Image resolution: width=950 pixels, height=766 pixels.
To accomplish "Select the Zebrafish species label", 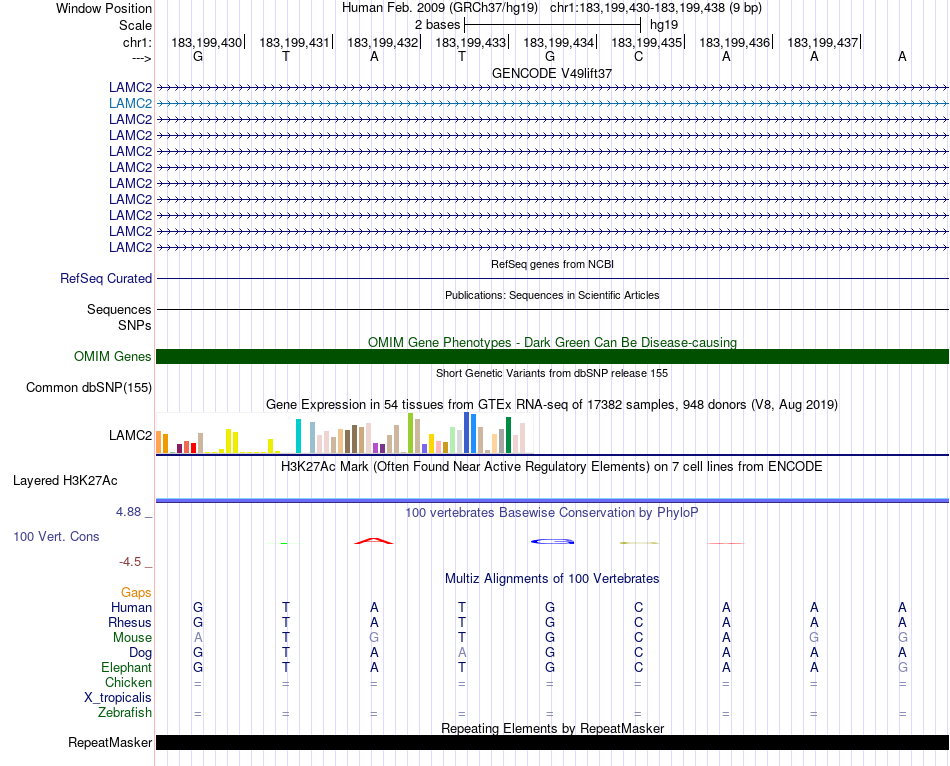I will coord(125,713).
